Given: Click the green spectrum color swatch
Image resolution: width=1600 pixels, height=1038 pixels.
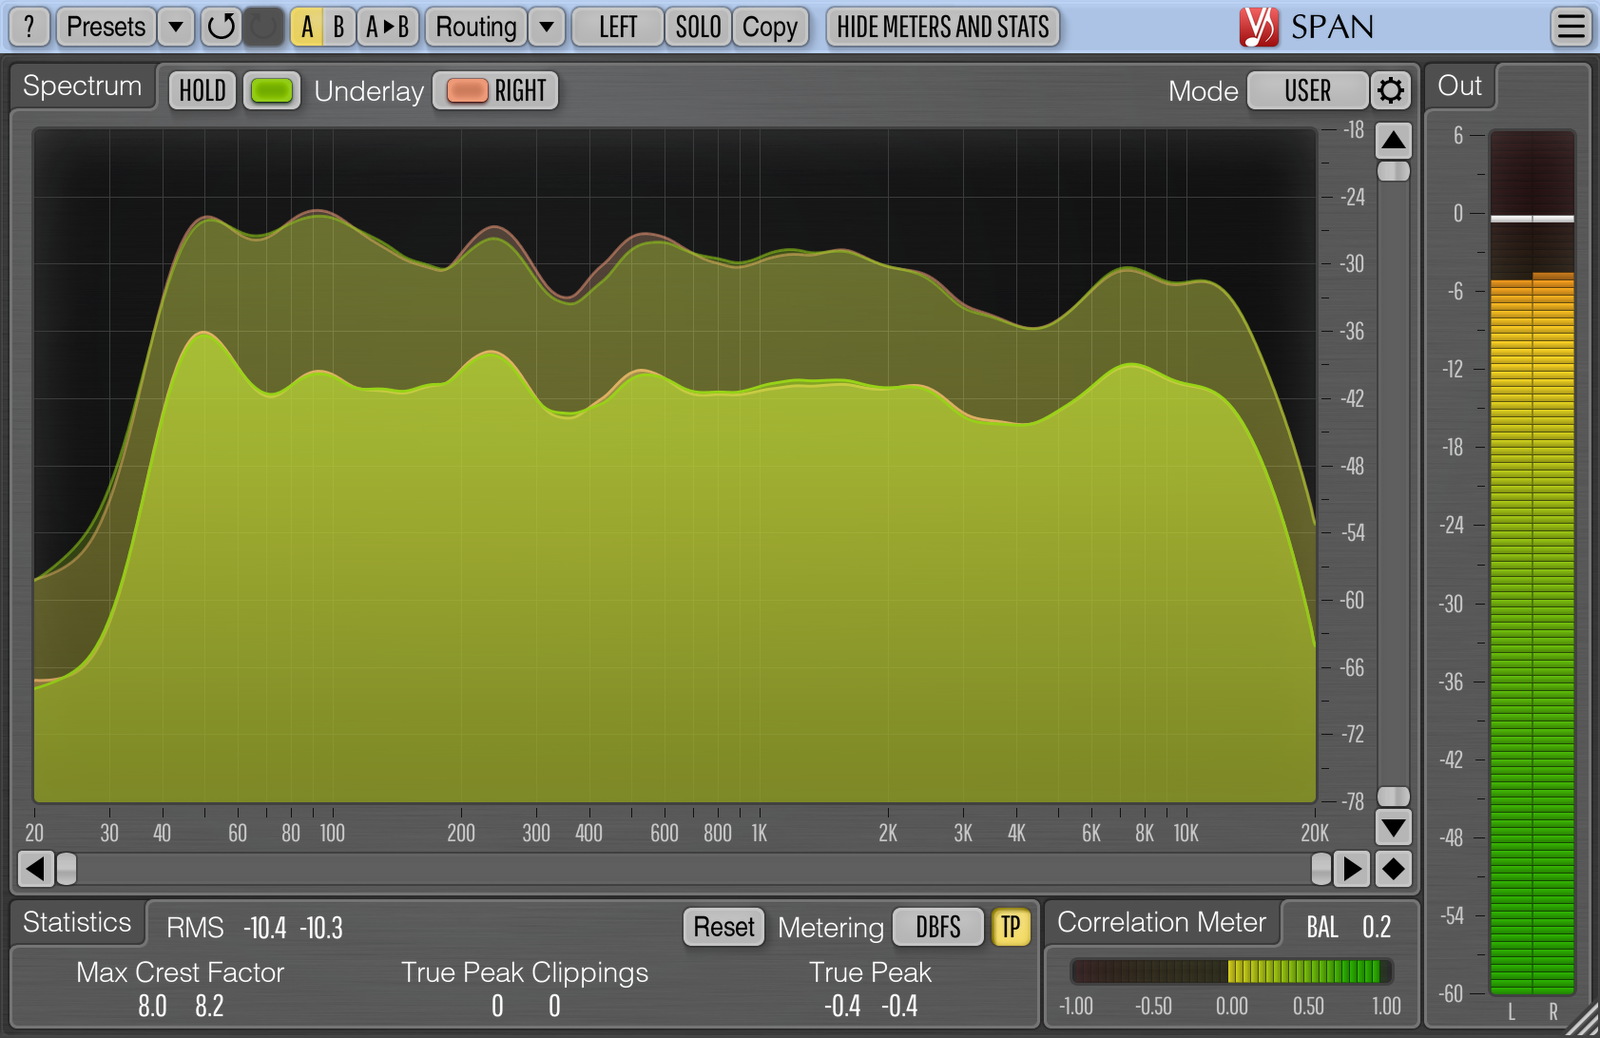Looking at the screenshot, I should click(x=271, y=91).
